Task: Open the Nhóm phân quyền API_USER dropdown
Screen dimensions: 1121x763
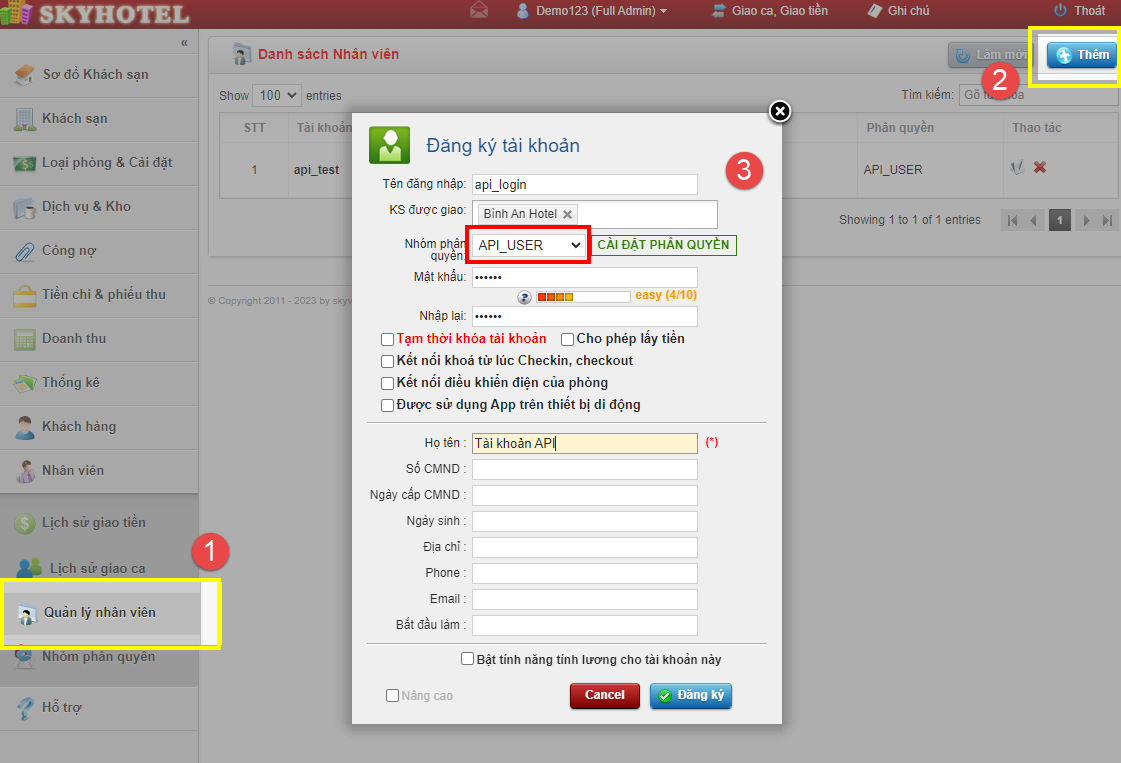Action: [529, 245]
